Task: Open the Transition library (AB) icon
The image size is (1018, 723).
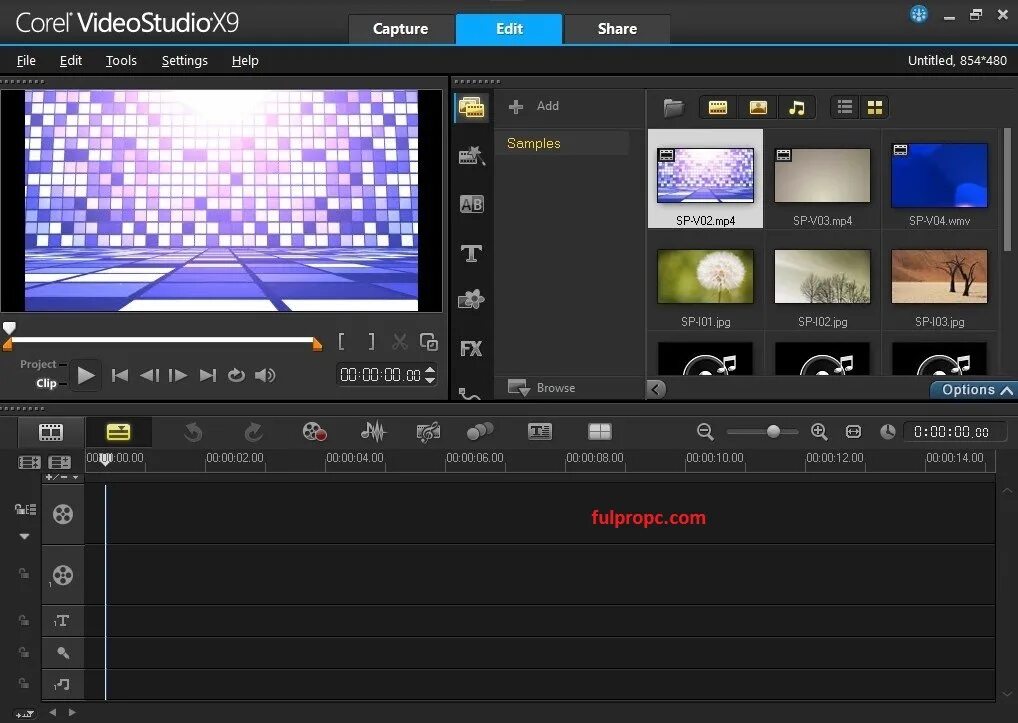Action: tap(471, 204)
